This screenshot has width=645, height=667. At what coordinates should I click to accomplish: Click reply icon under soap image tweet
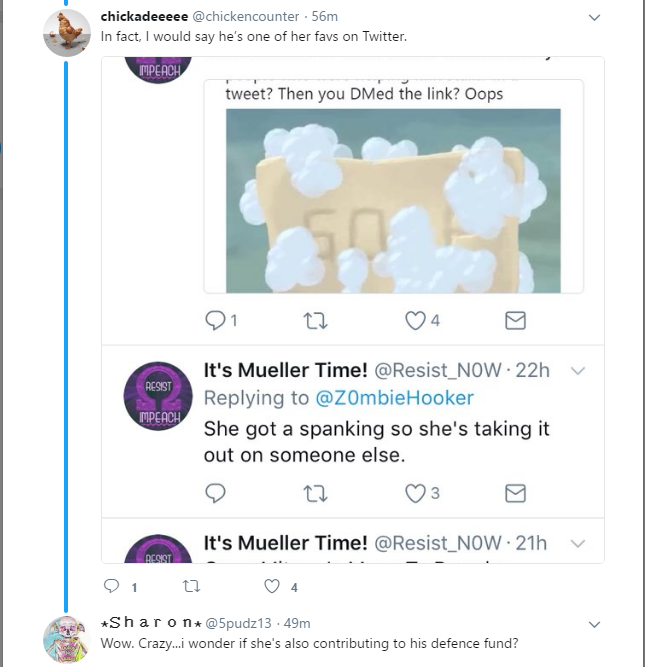(x=216, y=320)
